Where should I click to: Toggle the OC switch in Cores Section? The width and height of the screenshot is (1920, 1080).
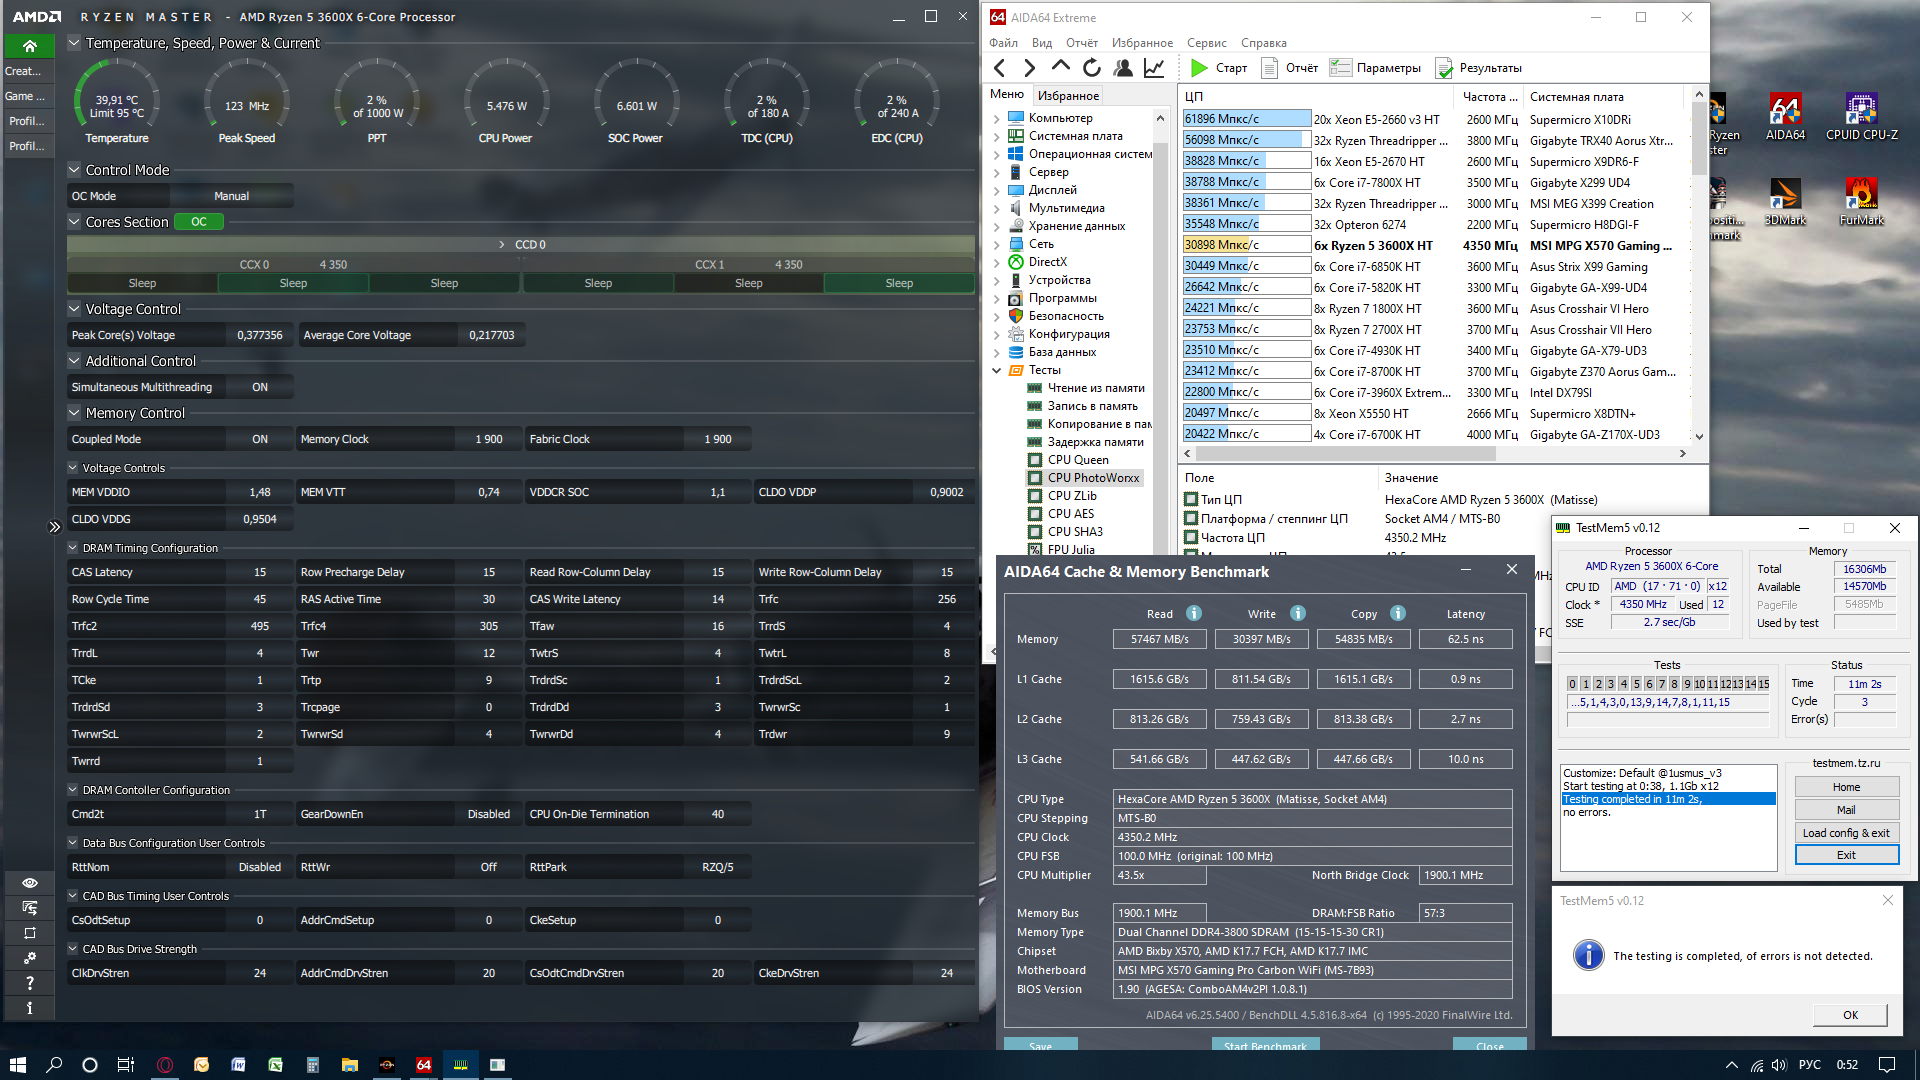(x=199, y=222)
